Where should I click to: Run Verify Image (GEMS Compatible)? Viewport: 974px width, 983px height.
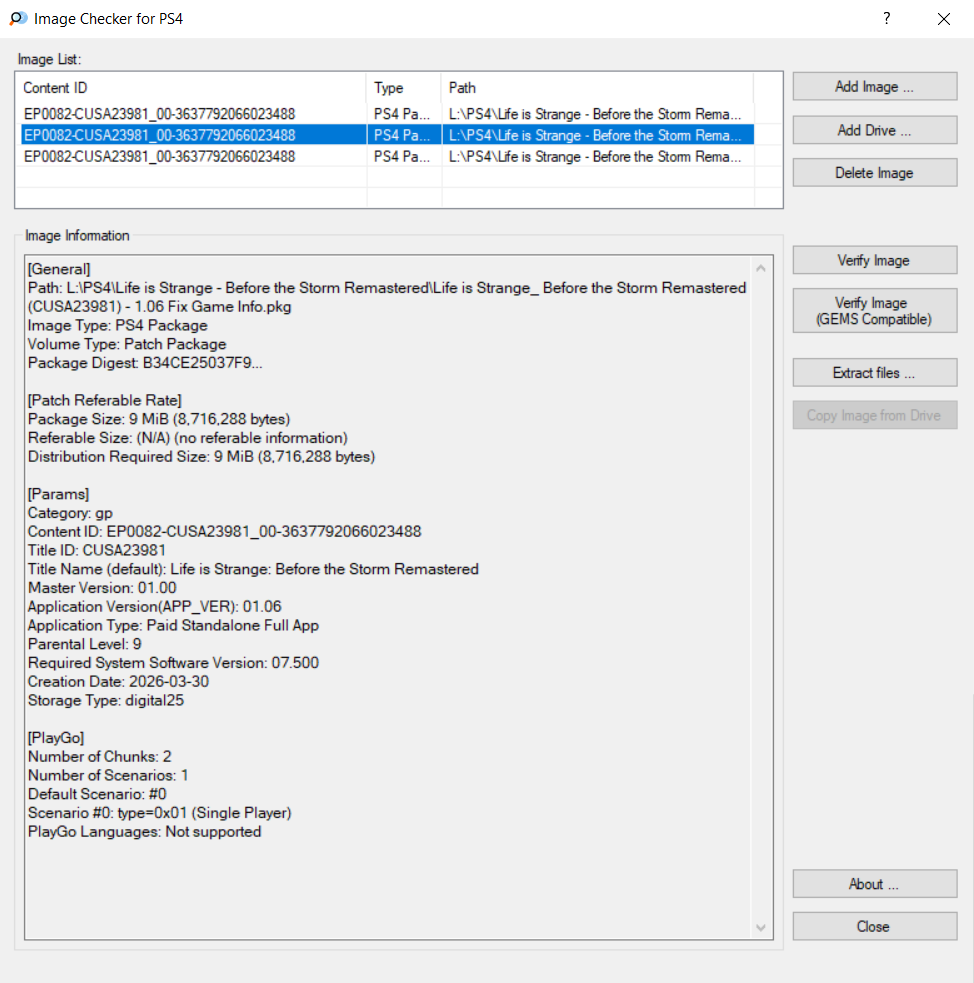click(x=874, y=311)
